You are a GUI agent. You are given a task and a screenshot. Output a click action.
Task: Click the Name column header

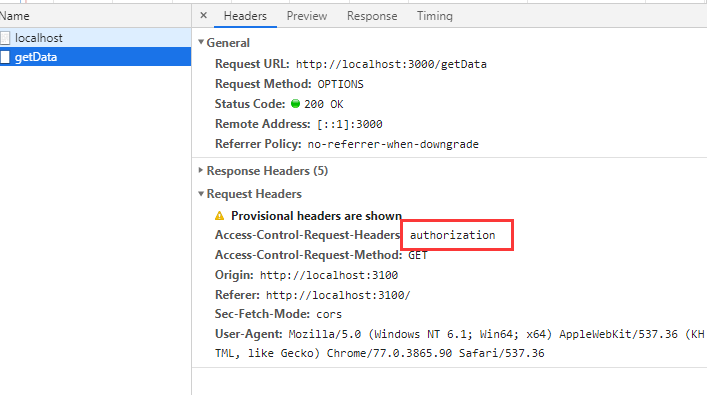(14, 16)
